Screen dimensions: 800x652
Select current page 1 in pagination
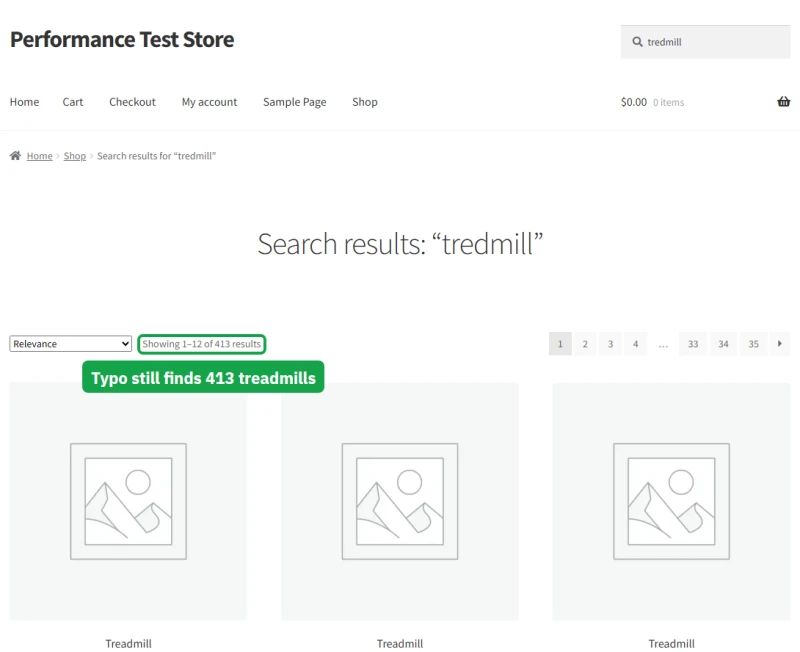560,344
